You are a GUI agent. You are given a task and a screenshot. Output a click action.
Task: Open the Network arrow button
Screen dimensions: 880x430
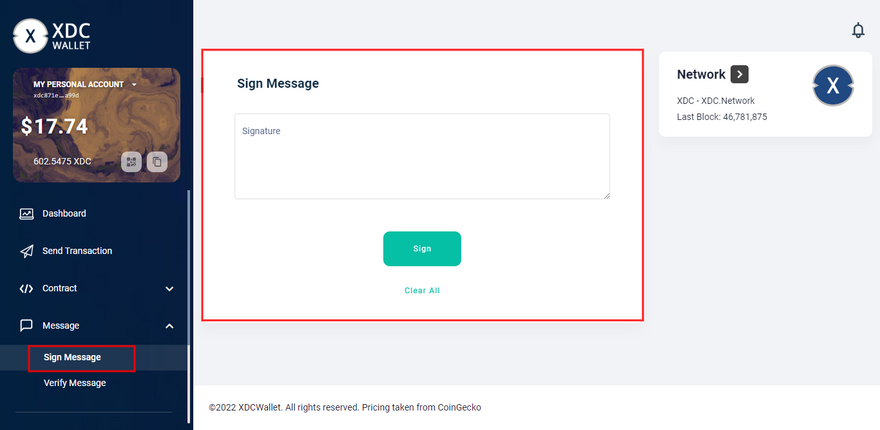[739, 74]
